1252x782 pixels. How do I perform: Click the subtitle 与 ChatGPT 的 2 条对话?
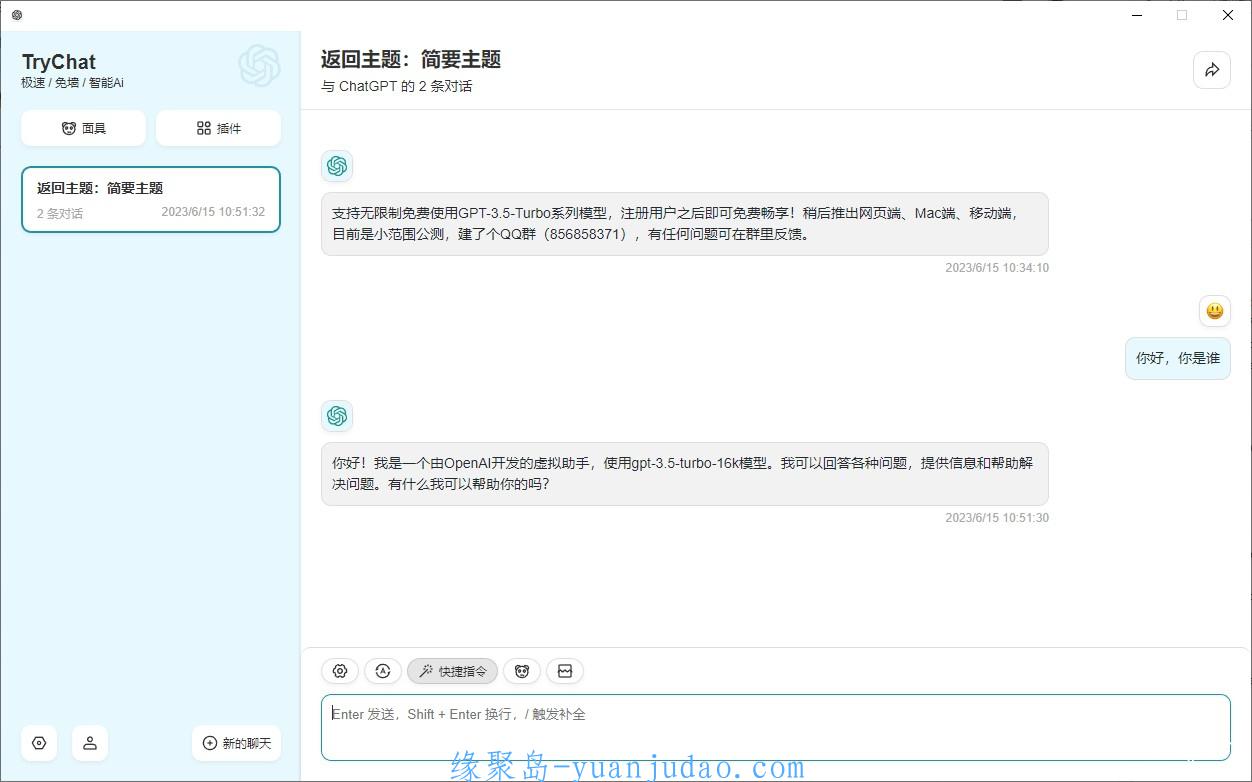pyautogui.click(x=397, y=86)
